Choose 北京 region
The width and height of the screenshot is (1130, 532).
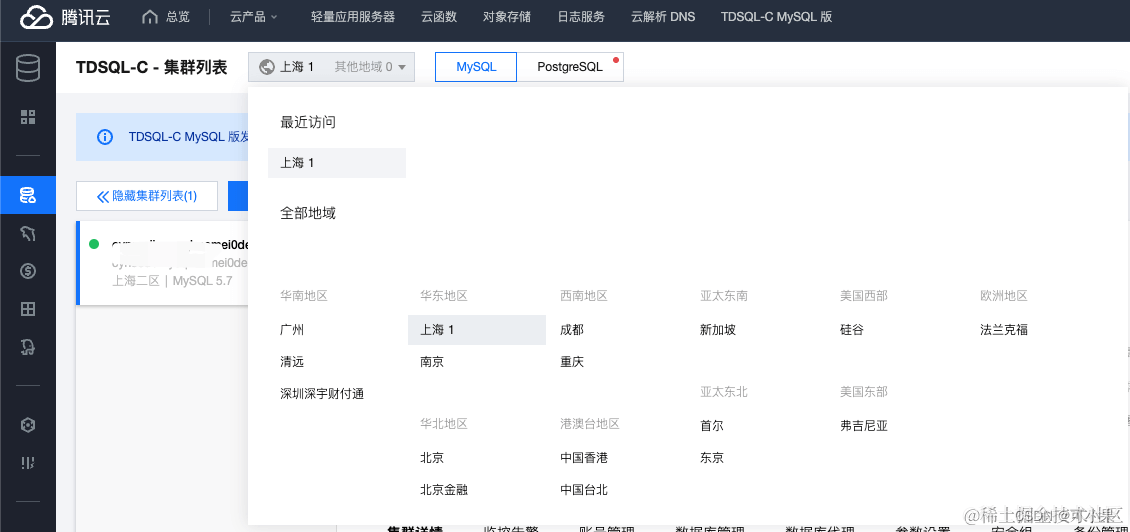pos(432,458)
